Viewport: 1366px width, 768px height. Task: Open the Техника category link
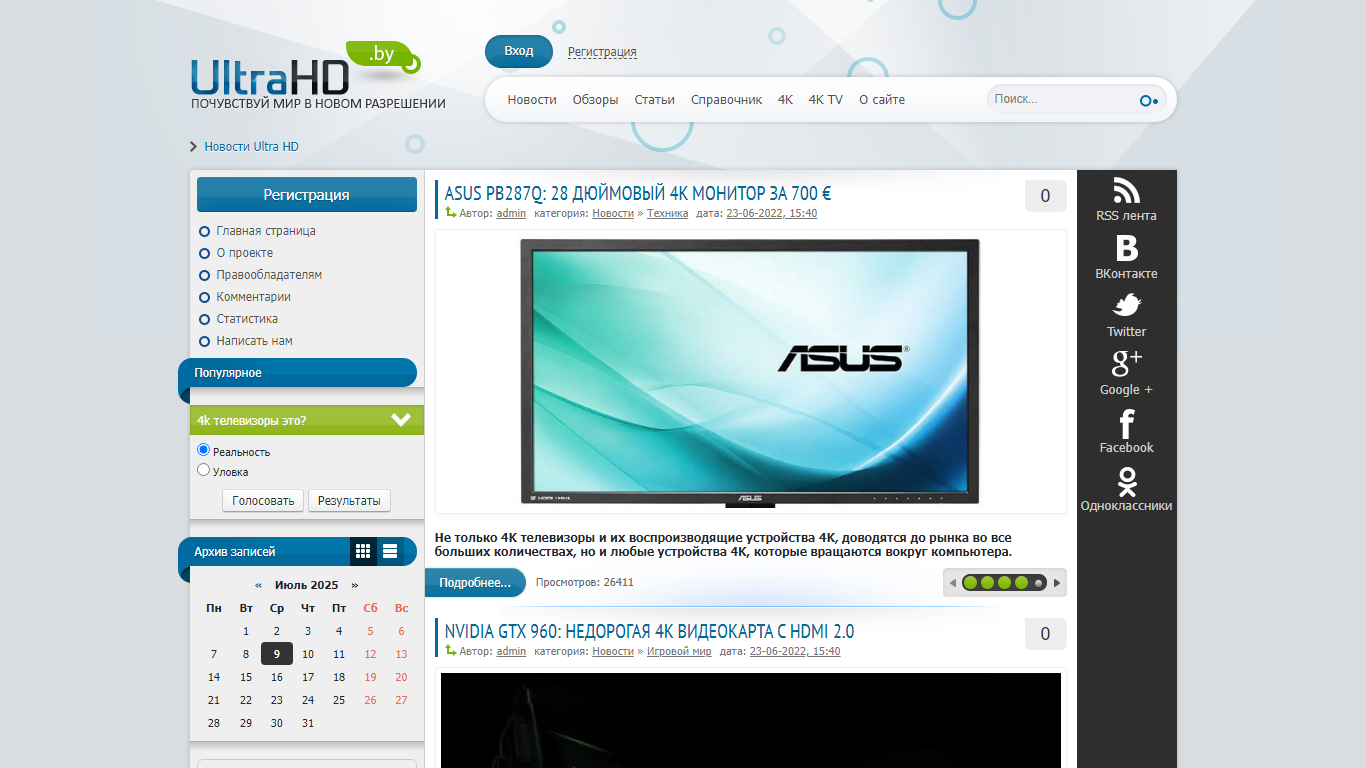667,213
